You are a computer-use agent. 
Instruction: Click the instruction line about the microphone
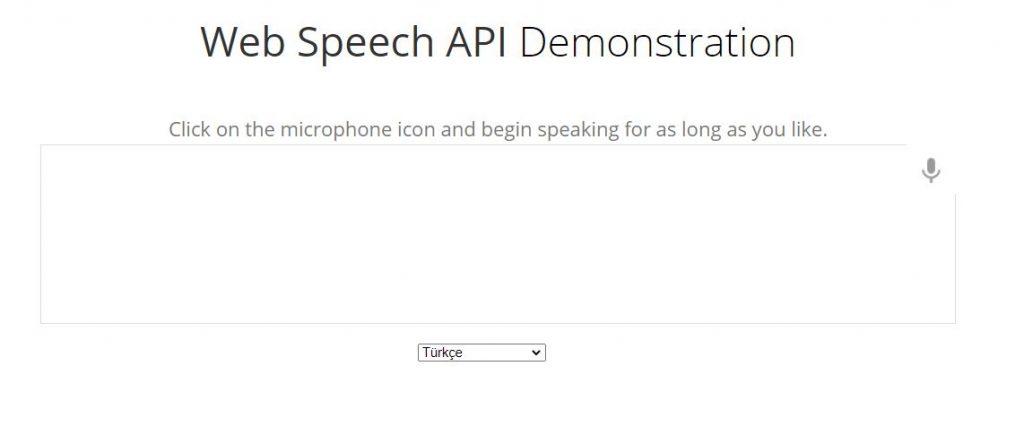coord(498,129)
